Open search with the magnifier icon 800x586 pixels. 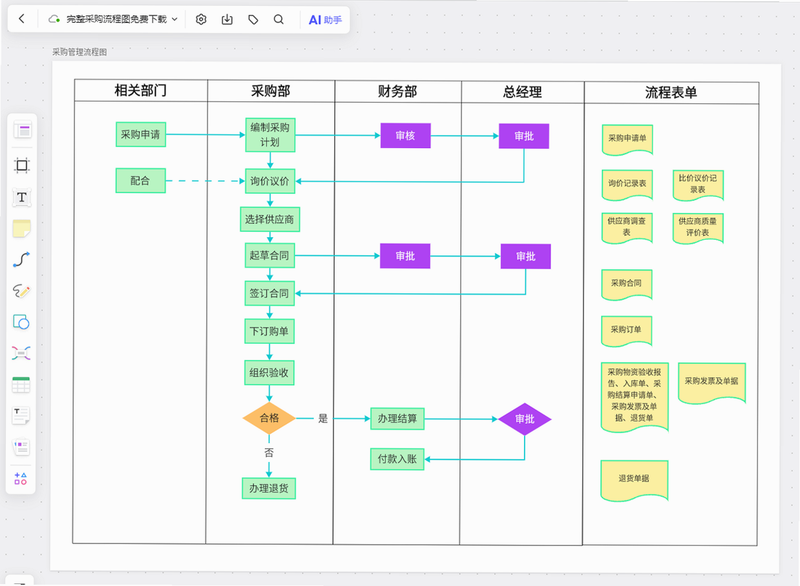(x=279, y=19)
